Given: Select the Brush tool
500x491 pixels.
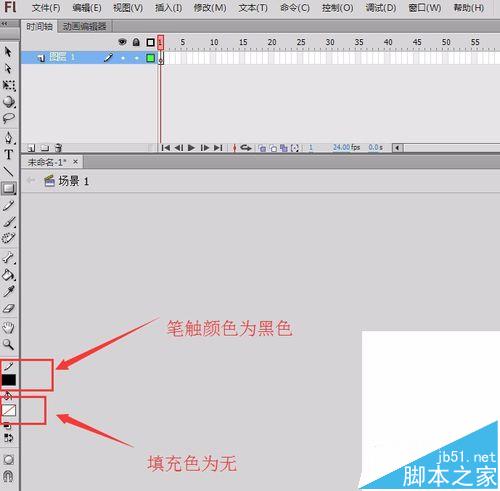Looking at the screenshot, I should 9,222.
